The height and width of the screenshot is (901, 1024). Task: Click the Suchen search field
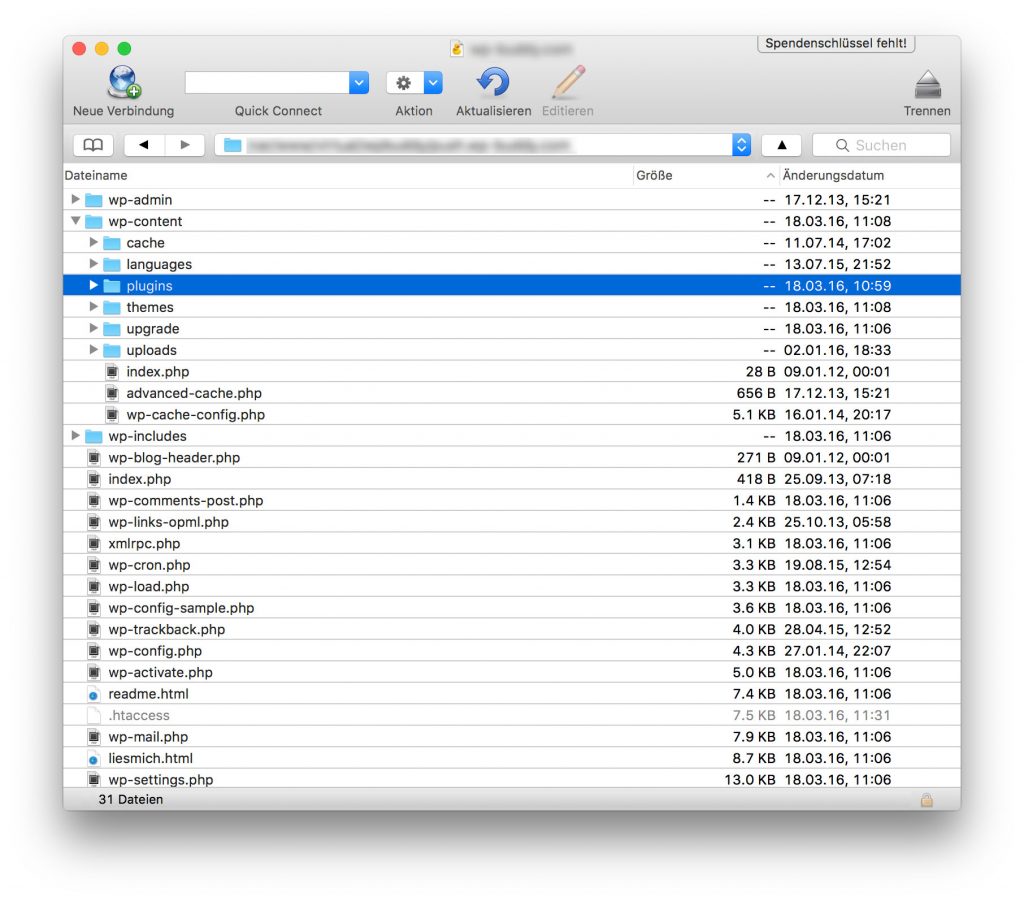[881, 145]
